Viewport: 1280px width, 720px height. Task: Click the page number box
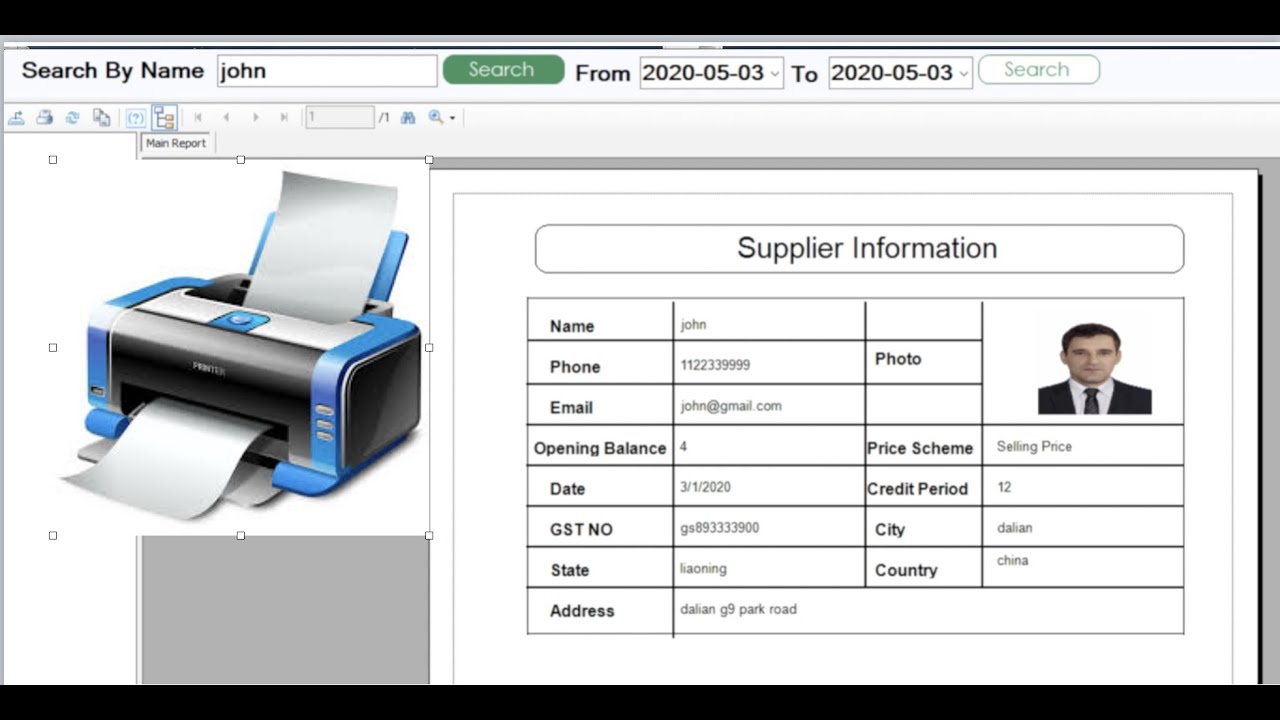339,117
